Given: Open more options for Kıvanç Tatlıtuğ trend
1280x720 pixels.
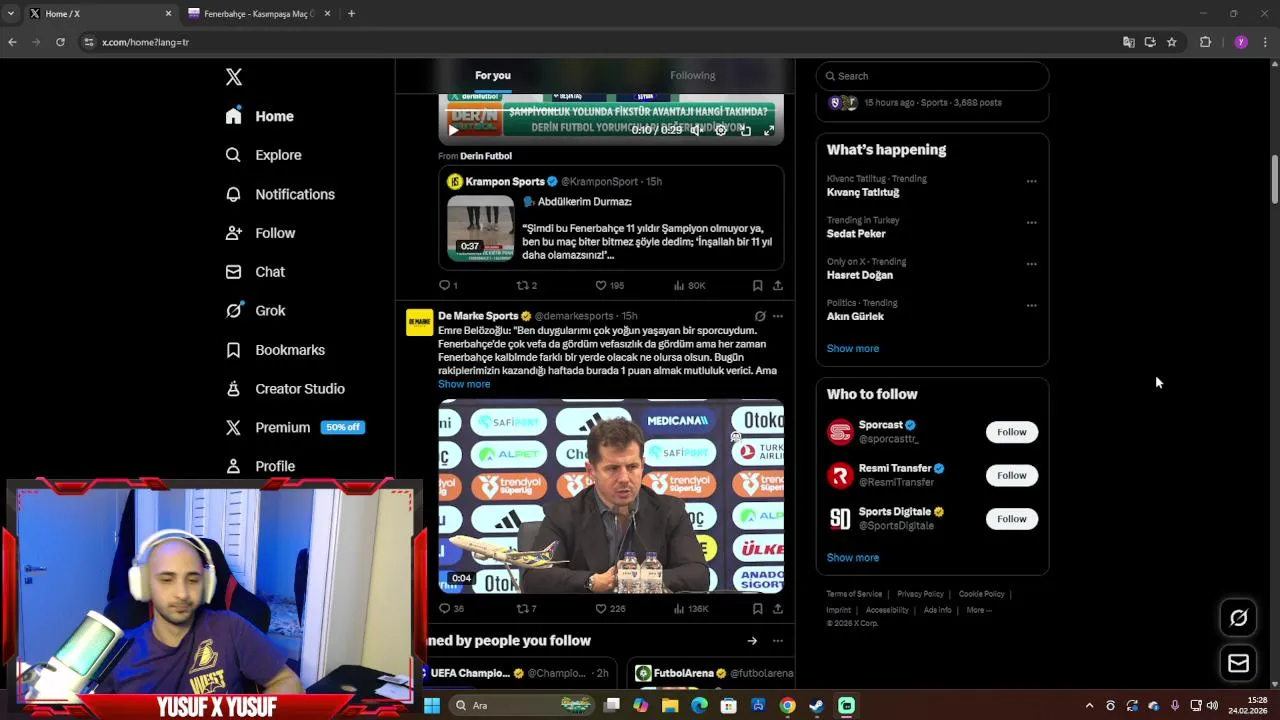Looking at the screenshot, I should 1031,181.
